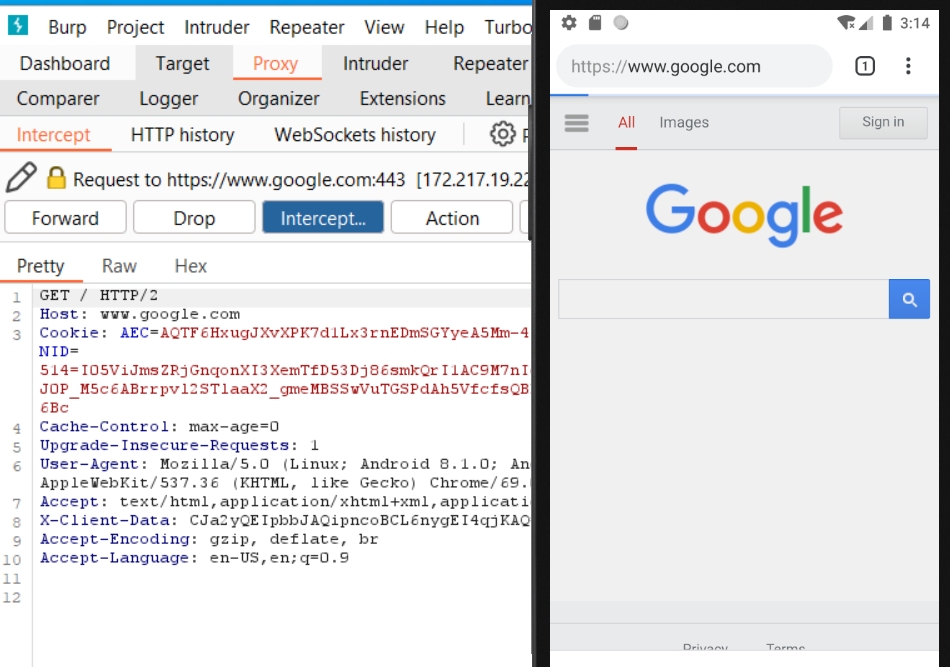Open Google hamburger menu icon
The image size is (950, 667).
577,123
